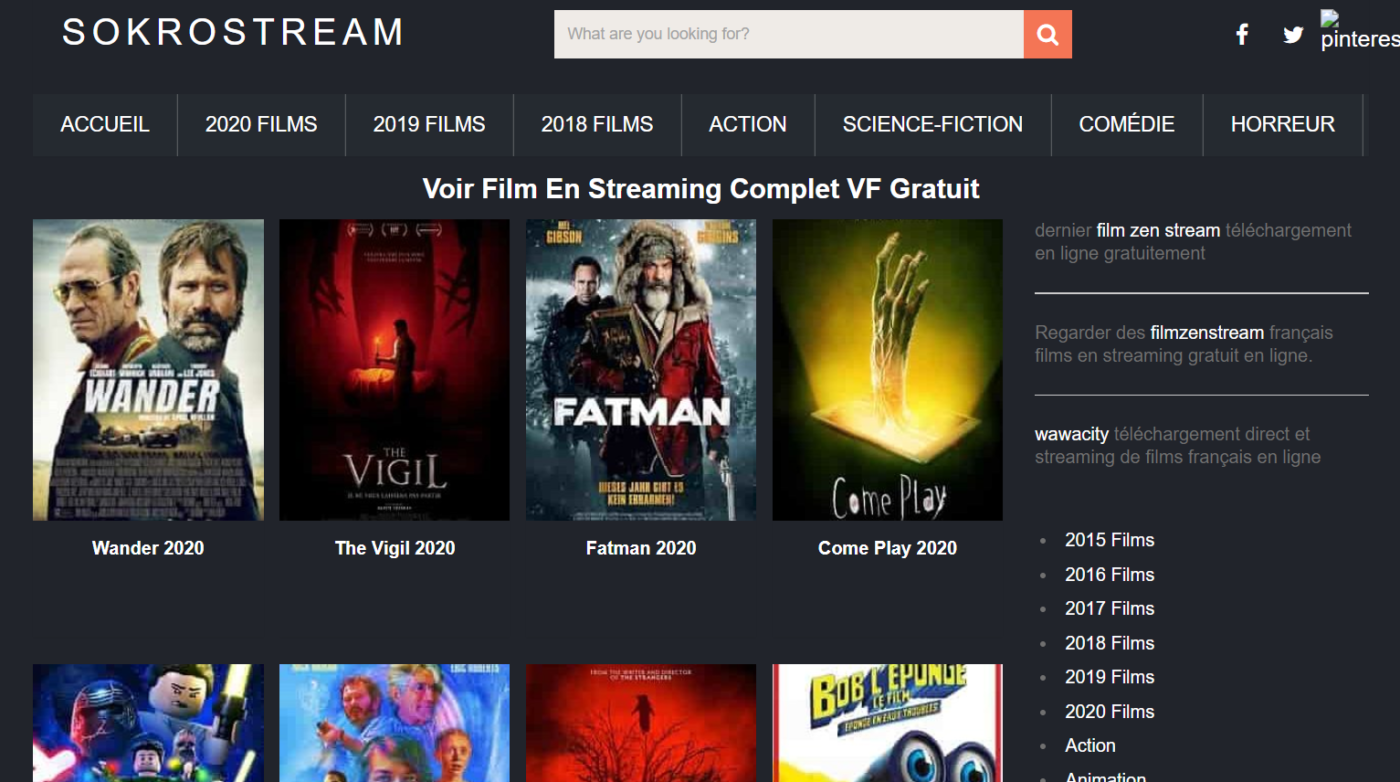Screen dimensions: 1400x782
Task: Open '2015 Films' in the sidebar list
Action: coord(1110,540)
